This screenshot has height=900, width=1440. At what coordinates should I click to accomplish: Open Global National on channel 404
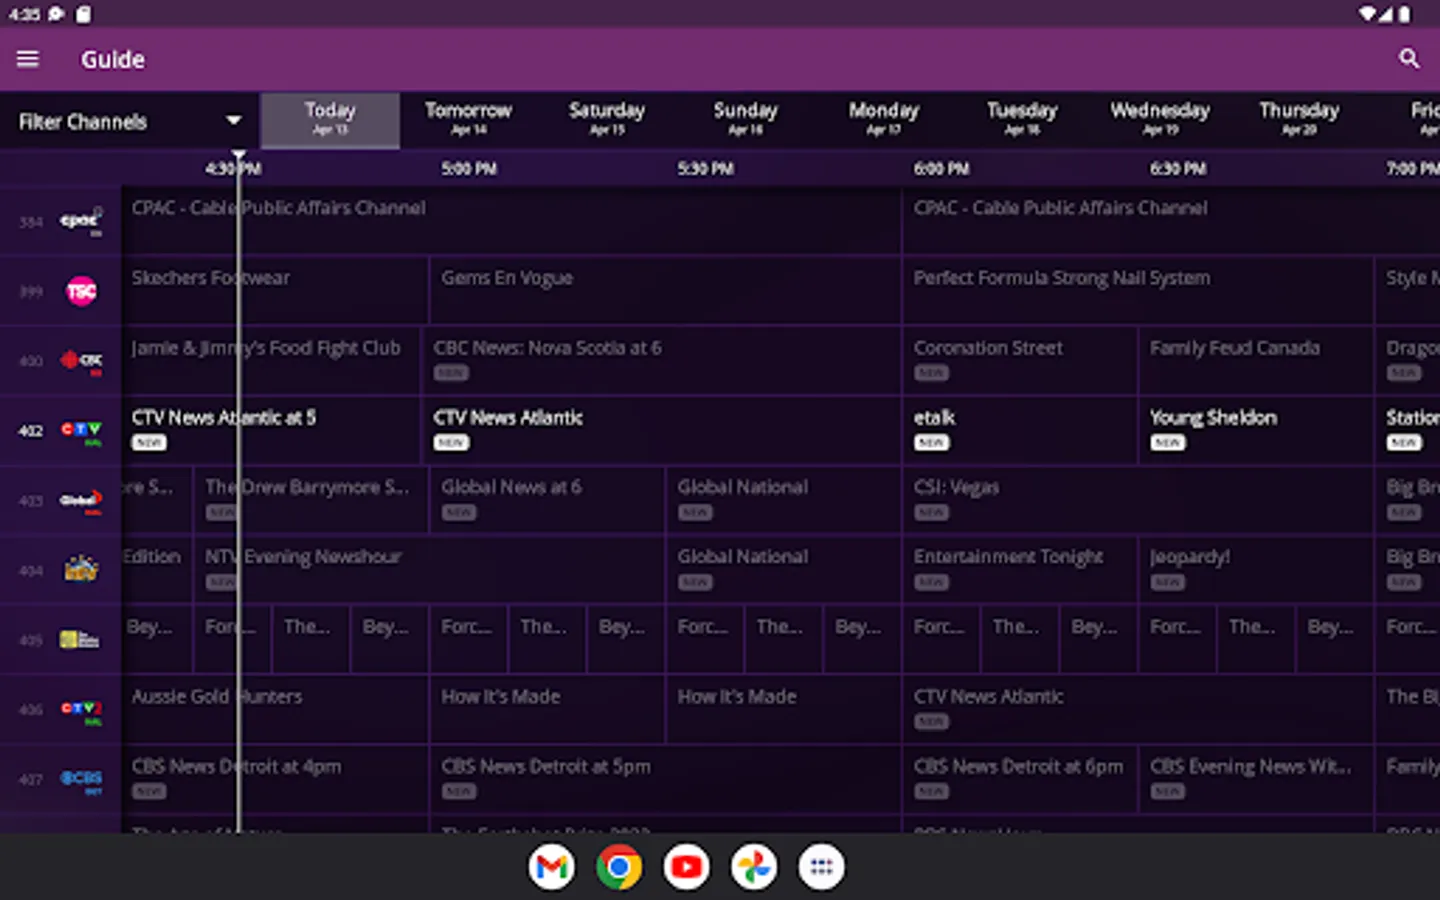(x=784, y=569)
